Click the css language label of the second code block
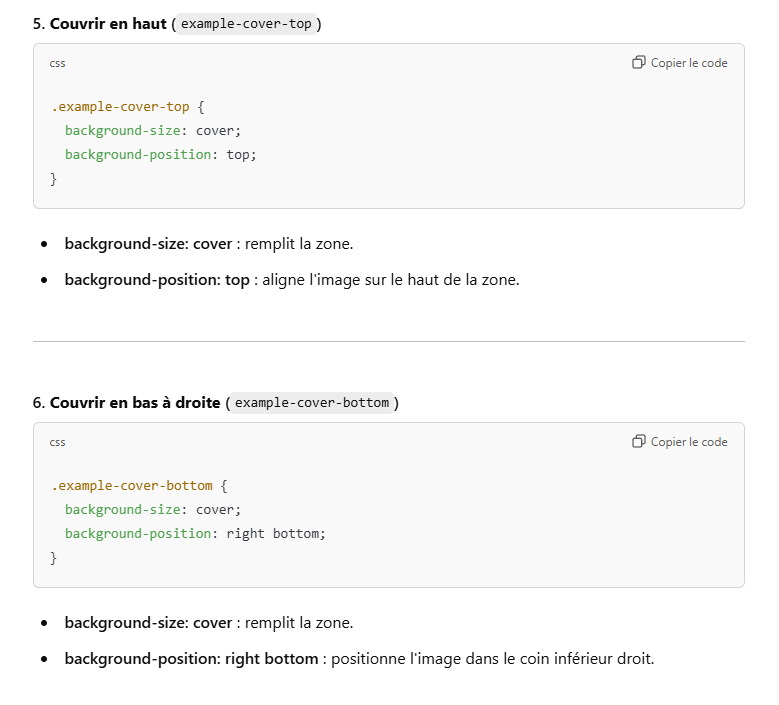779x705 pixels. (x=58, y=442)
